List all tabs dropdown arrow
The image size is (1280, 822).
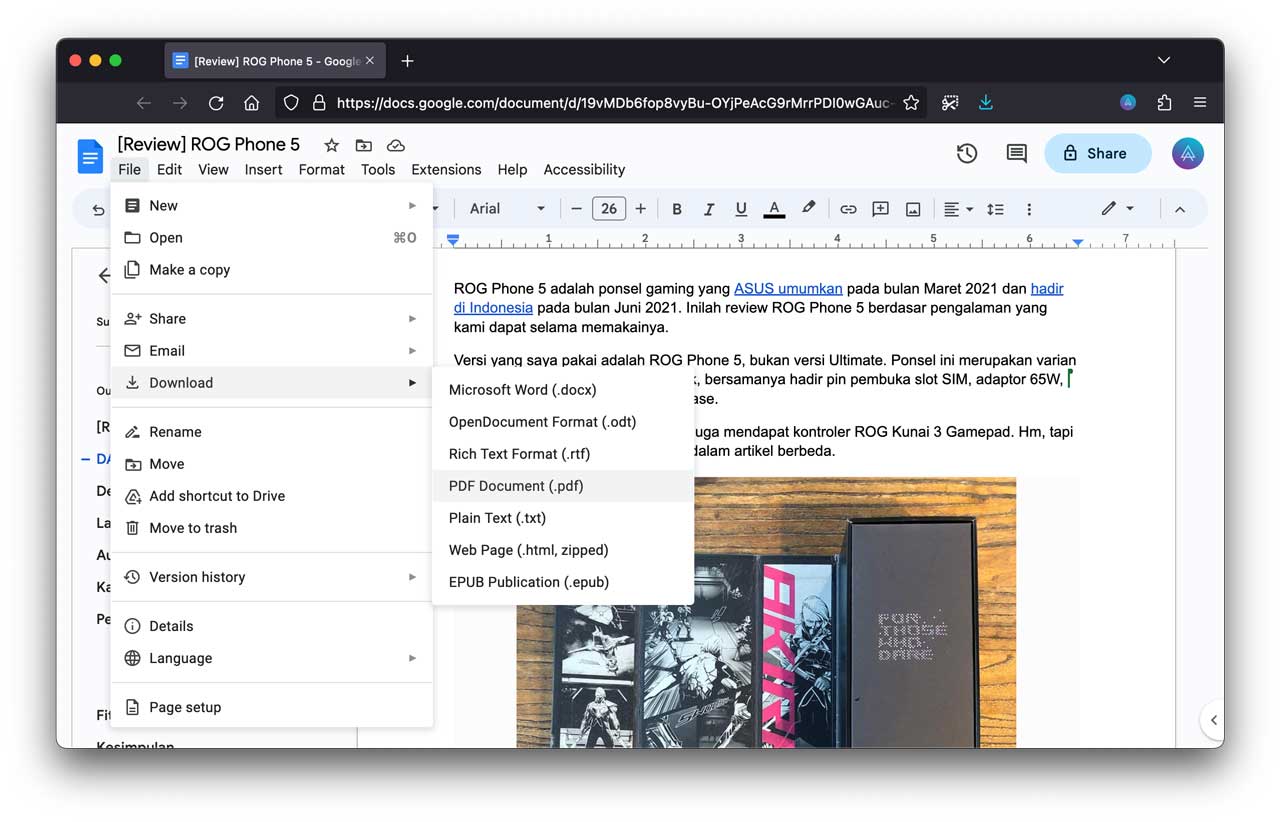(x=1164, y=61)
